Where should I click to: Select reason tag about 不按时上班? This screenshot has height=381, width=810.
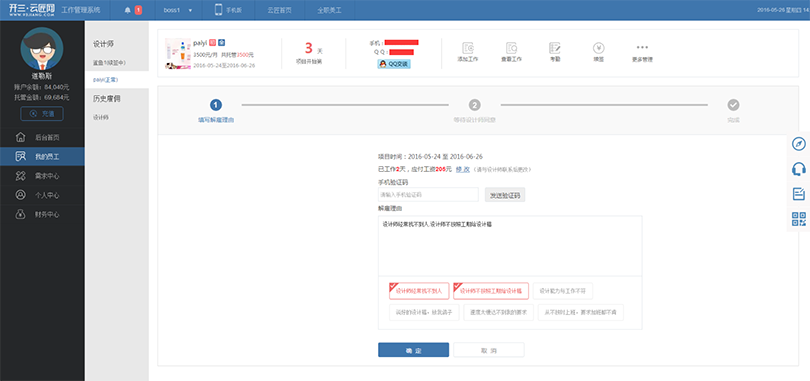(x=581, y=312)
